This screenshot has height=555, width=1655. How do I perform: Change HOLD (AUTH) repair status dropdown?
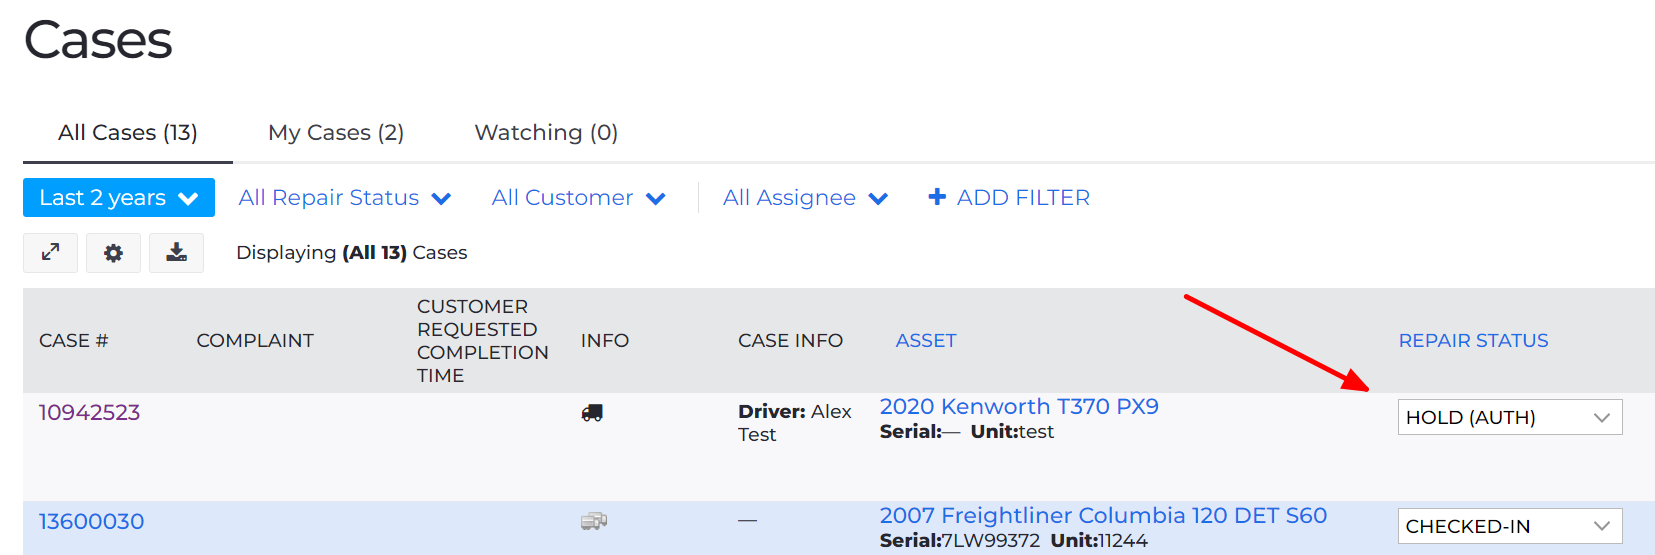pyautogui.click(x=1509, y=417)
